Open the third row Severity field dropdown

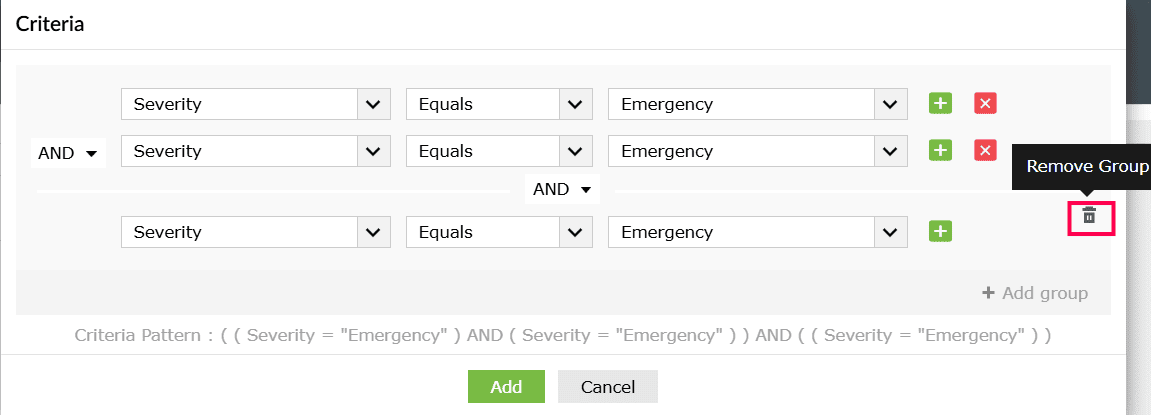255,232
